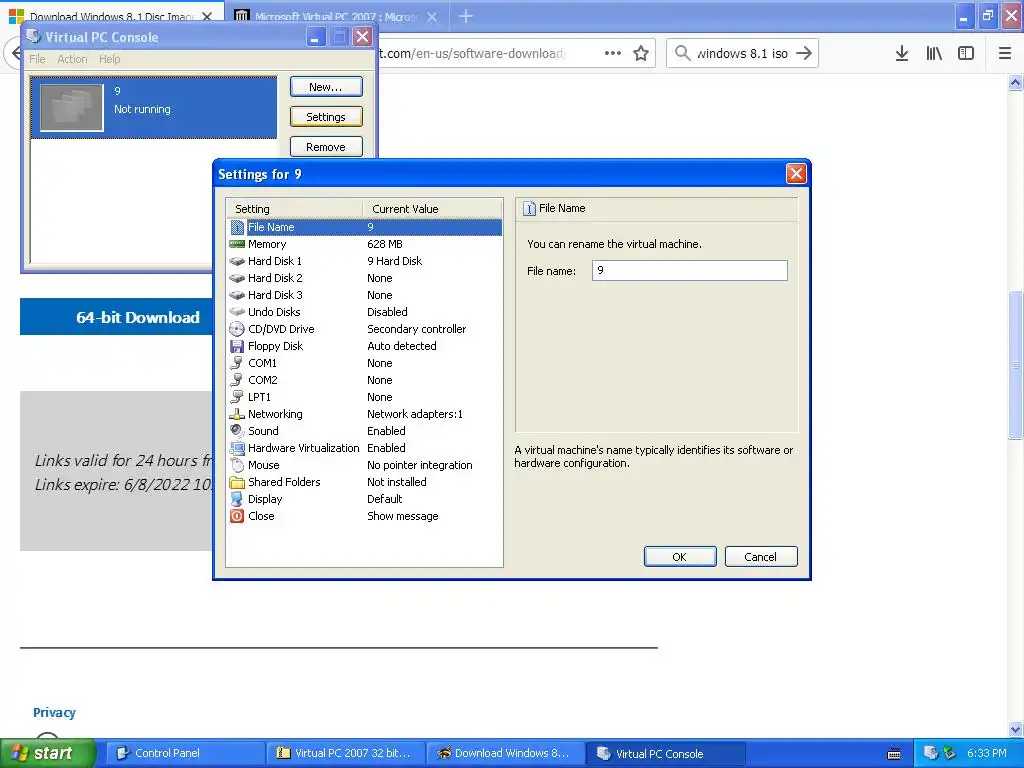This screenshot has width=1024, height=768.
Task: Open a new Firefox tab
Action: click(x=466, y=16)
